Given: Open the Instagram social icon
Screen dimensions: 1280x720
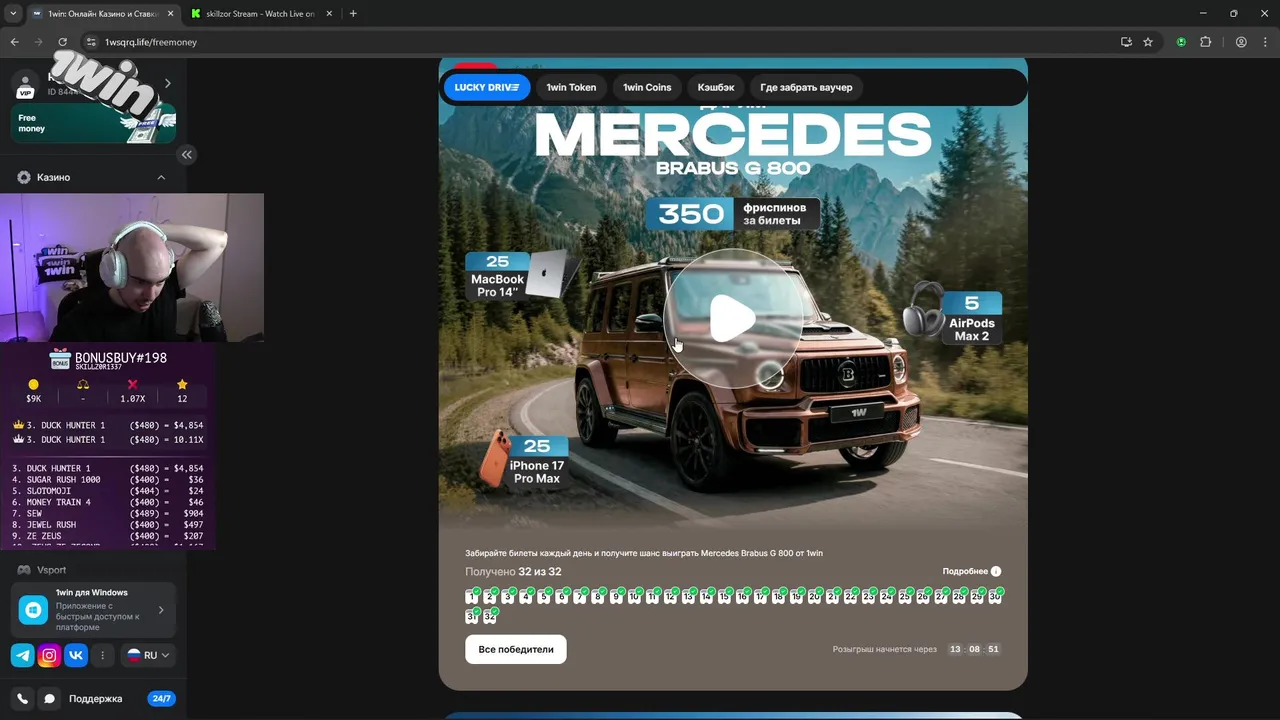Looking at the screenshot, I should 49,655.
